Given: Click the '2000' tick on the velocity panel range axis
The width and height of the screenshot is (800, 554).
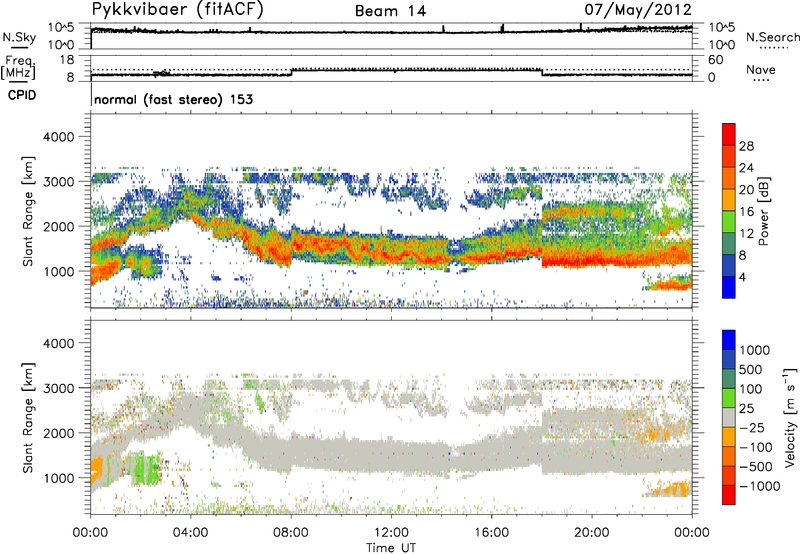Looking at the screenshot, I should pos(58,433).
